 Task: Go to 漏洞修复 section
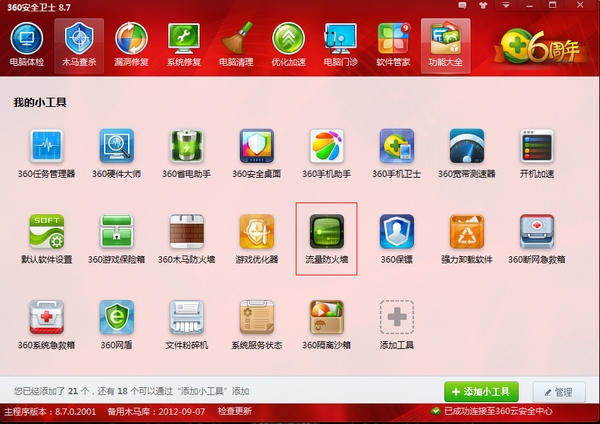[x=131, y=44]
